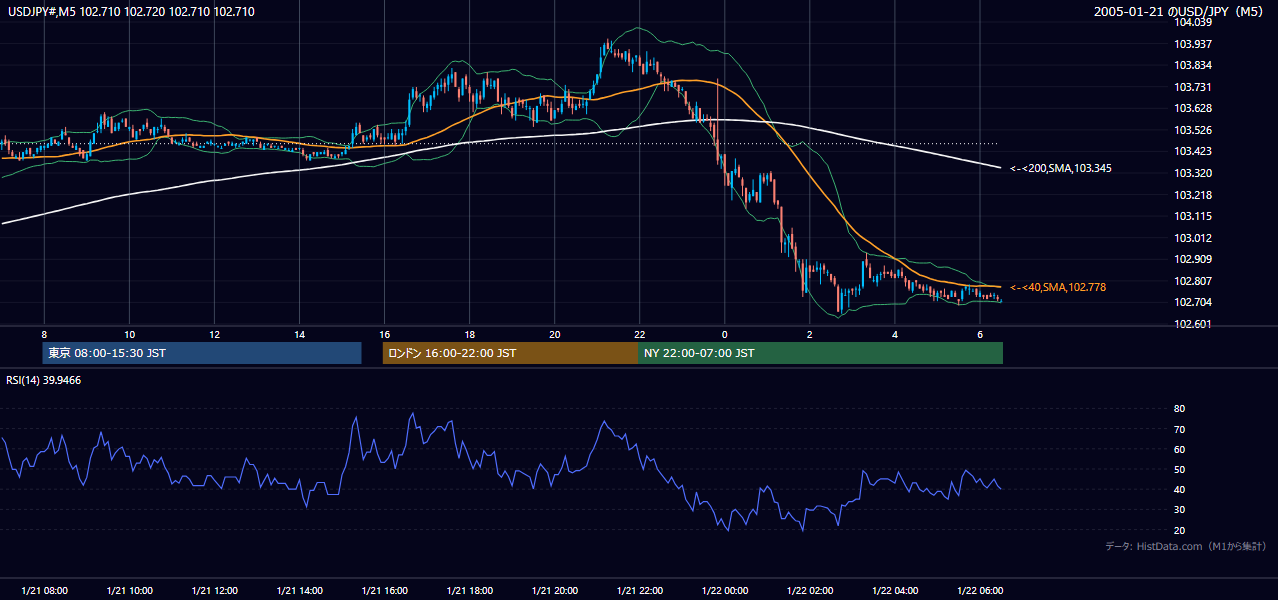Click price axis value 102.909
The height and width of the screenshot is (600, 1278).
[1193, 259]
